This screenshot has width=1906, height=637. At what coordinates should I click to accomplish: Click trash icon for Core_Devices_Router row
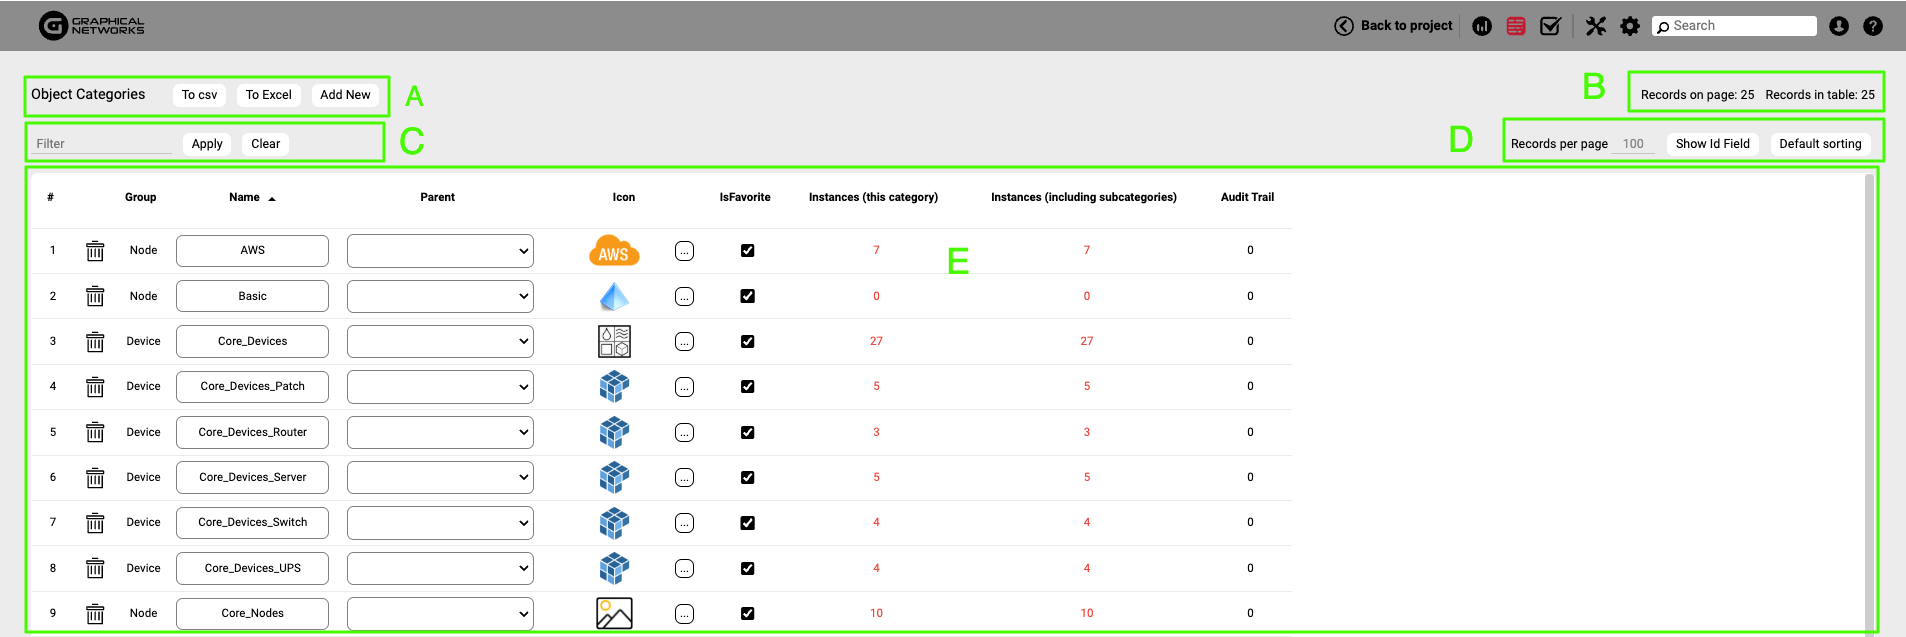95,433
